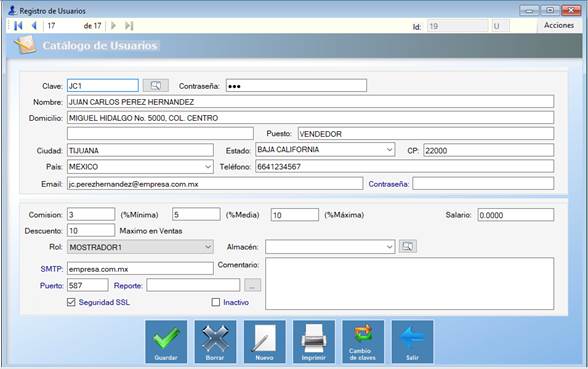Click the Salir exit button

point(412,342)
